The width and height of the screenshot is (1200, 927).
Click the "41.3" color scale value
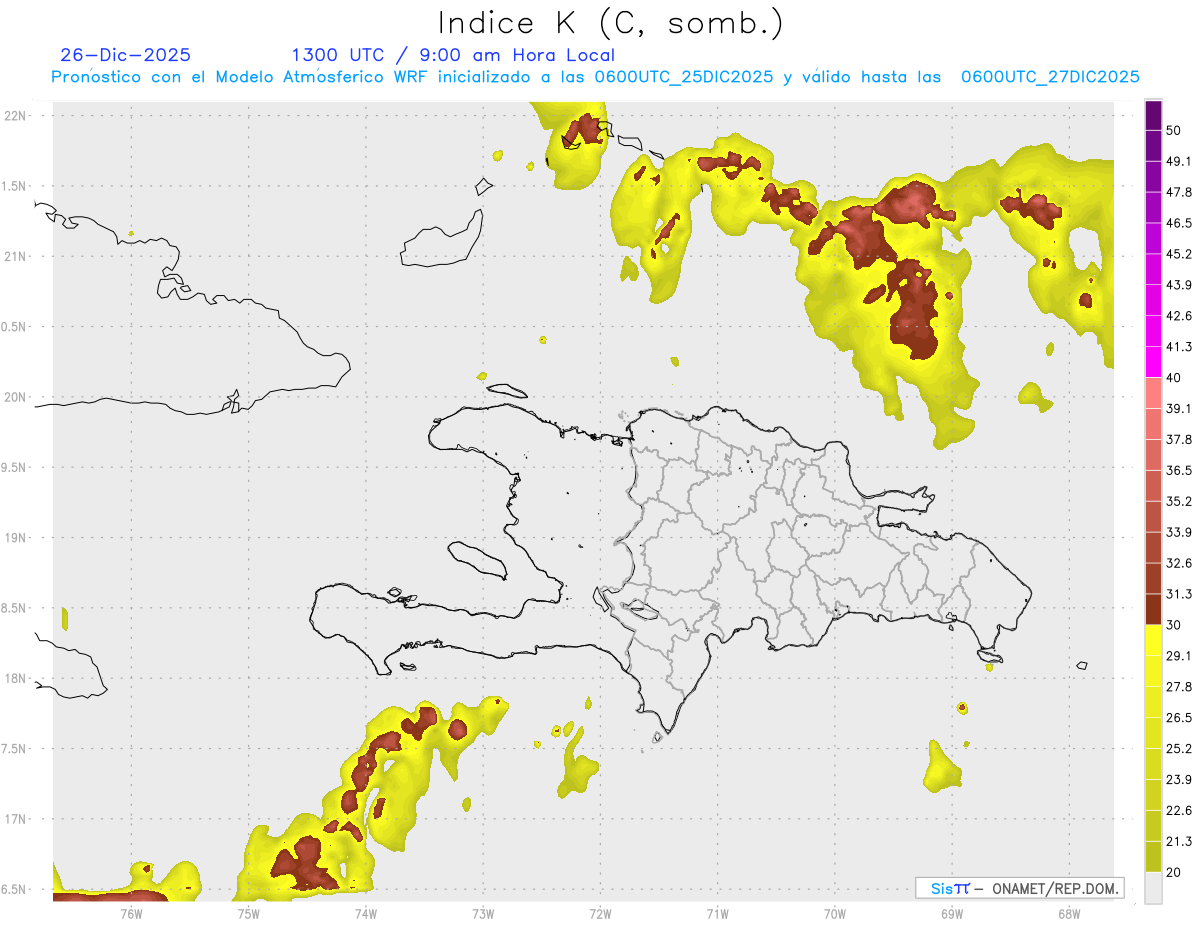click(x=1179, y=347)
